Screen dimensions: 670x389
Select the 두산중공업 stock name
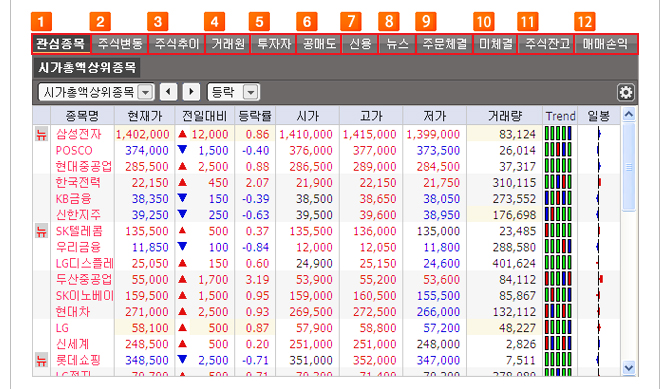coord(84,280)
